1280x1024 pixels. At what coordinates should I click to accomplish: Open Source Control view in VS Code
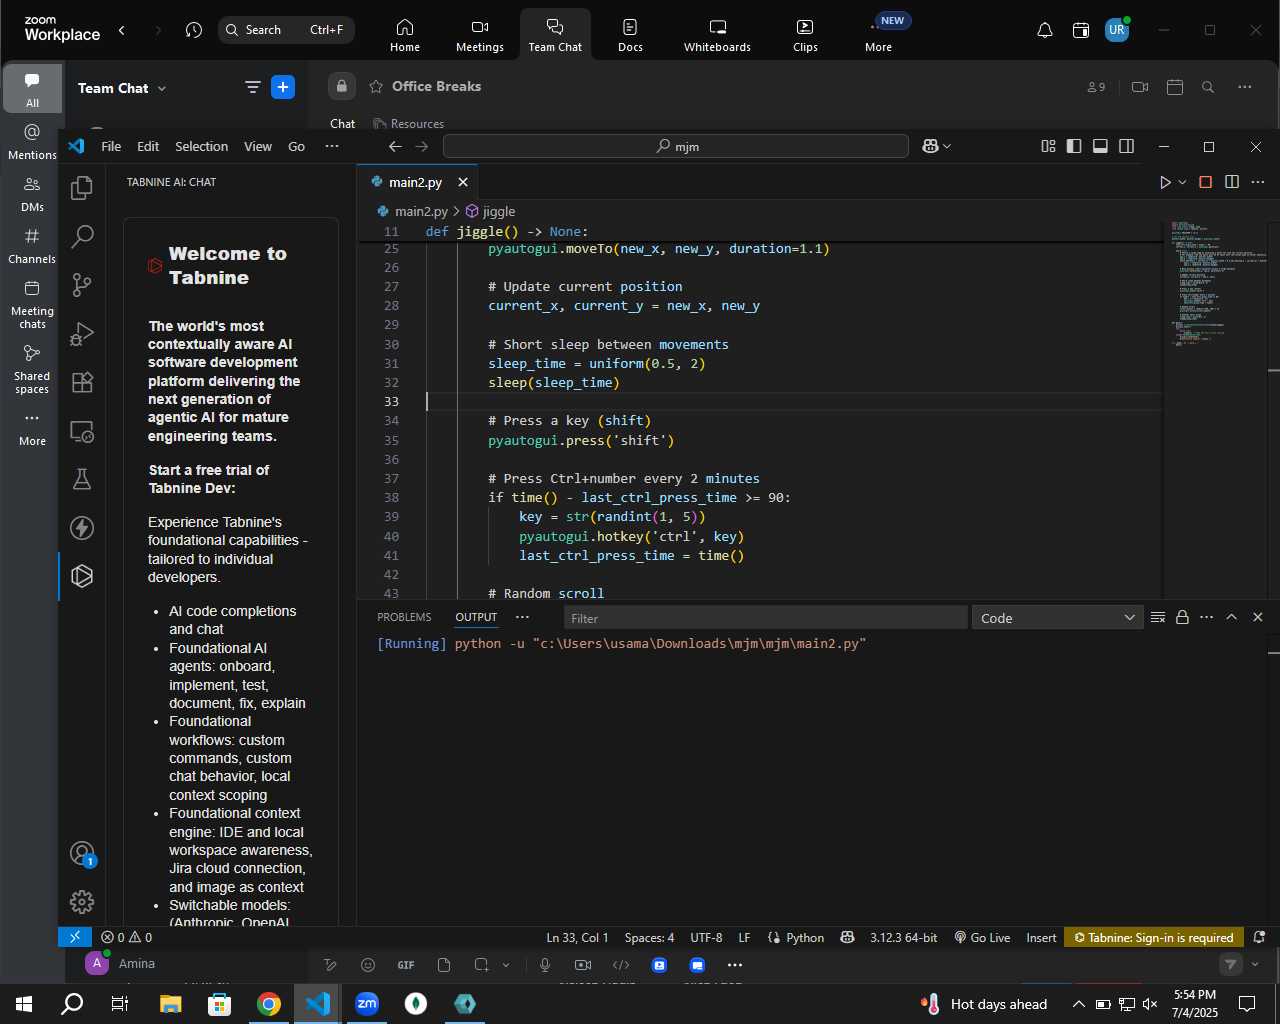(82, 285)
